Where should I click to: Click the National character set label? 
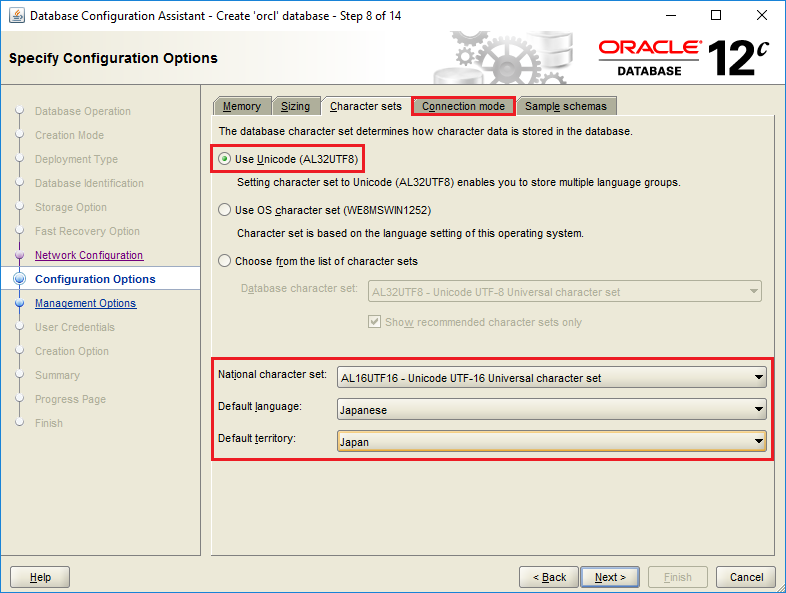272,374
